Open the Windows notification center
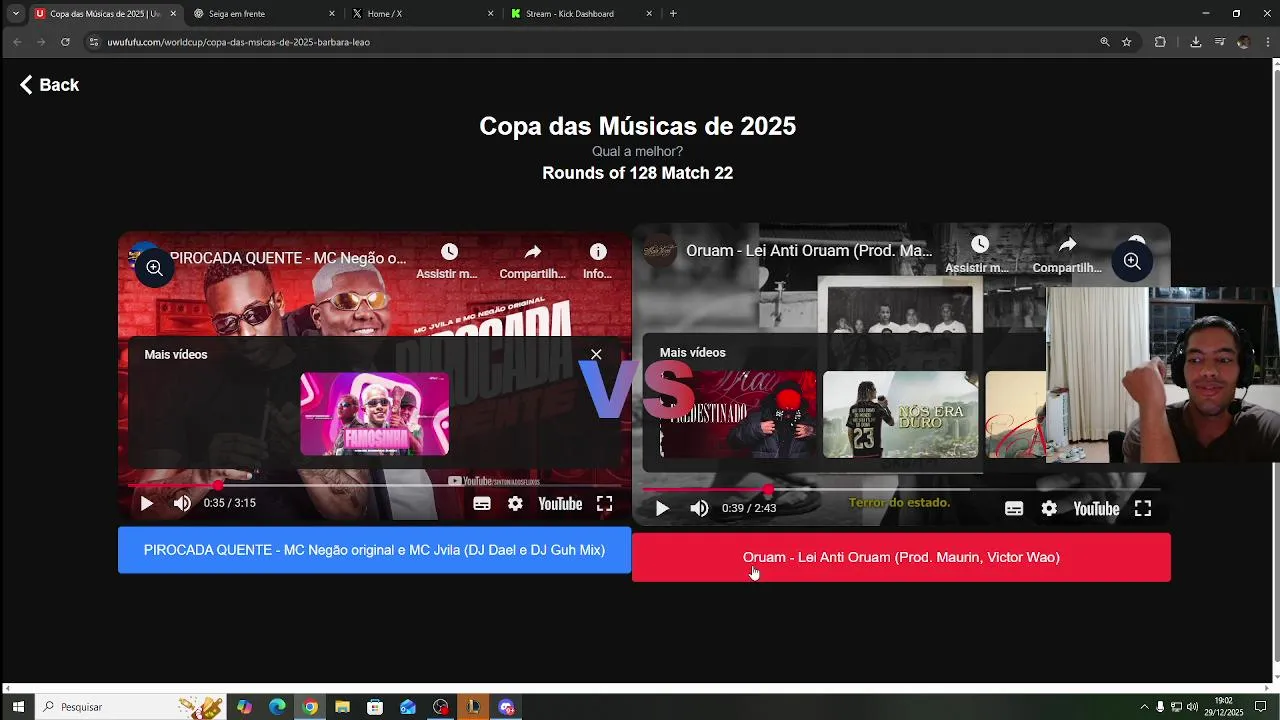This screenshot has width=1280, height=720. [x=1261, y=707]
